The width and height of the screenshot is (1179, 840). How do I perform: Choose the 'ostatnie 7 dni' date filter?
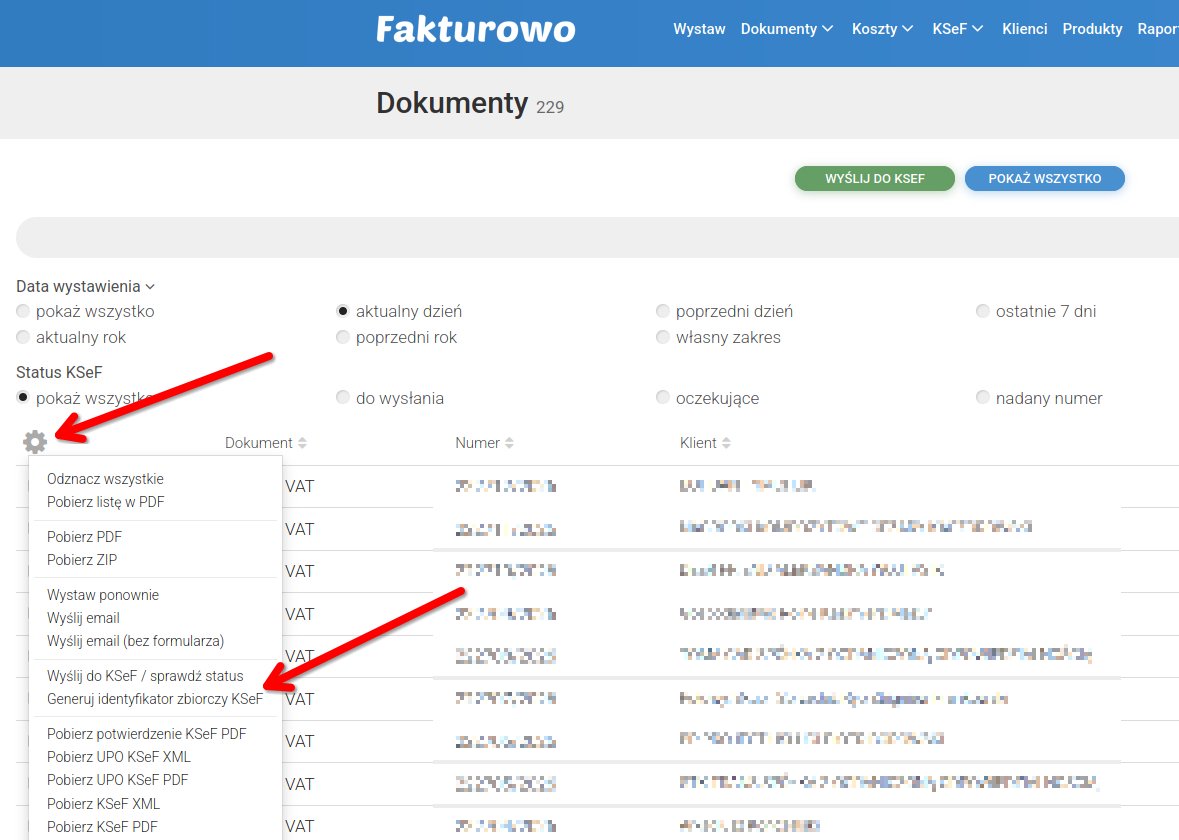coord(983,311)
